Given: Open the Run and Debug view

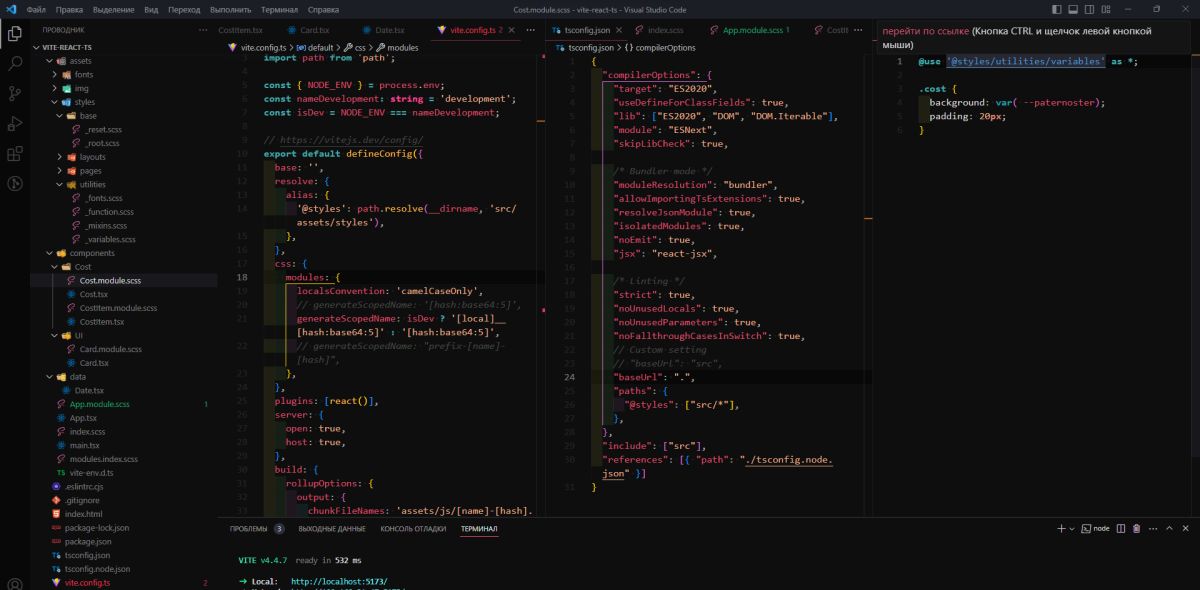Looking at the screenshot, I should pyautogui.click(x=15, y=124).
